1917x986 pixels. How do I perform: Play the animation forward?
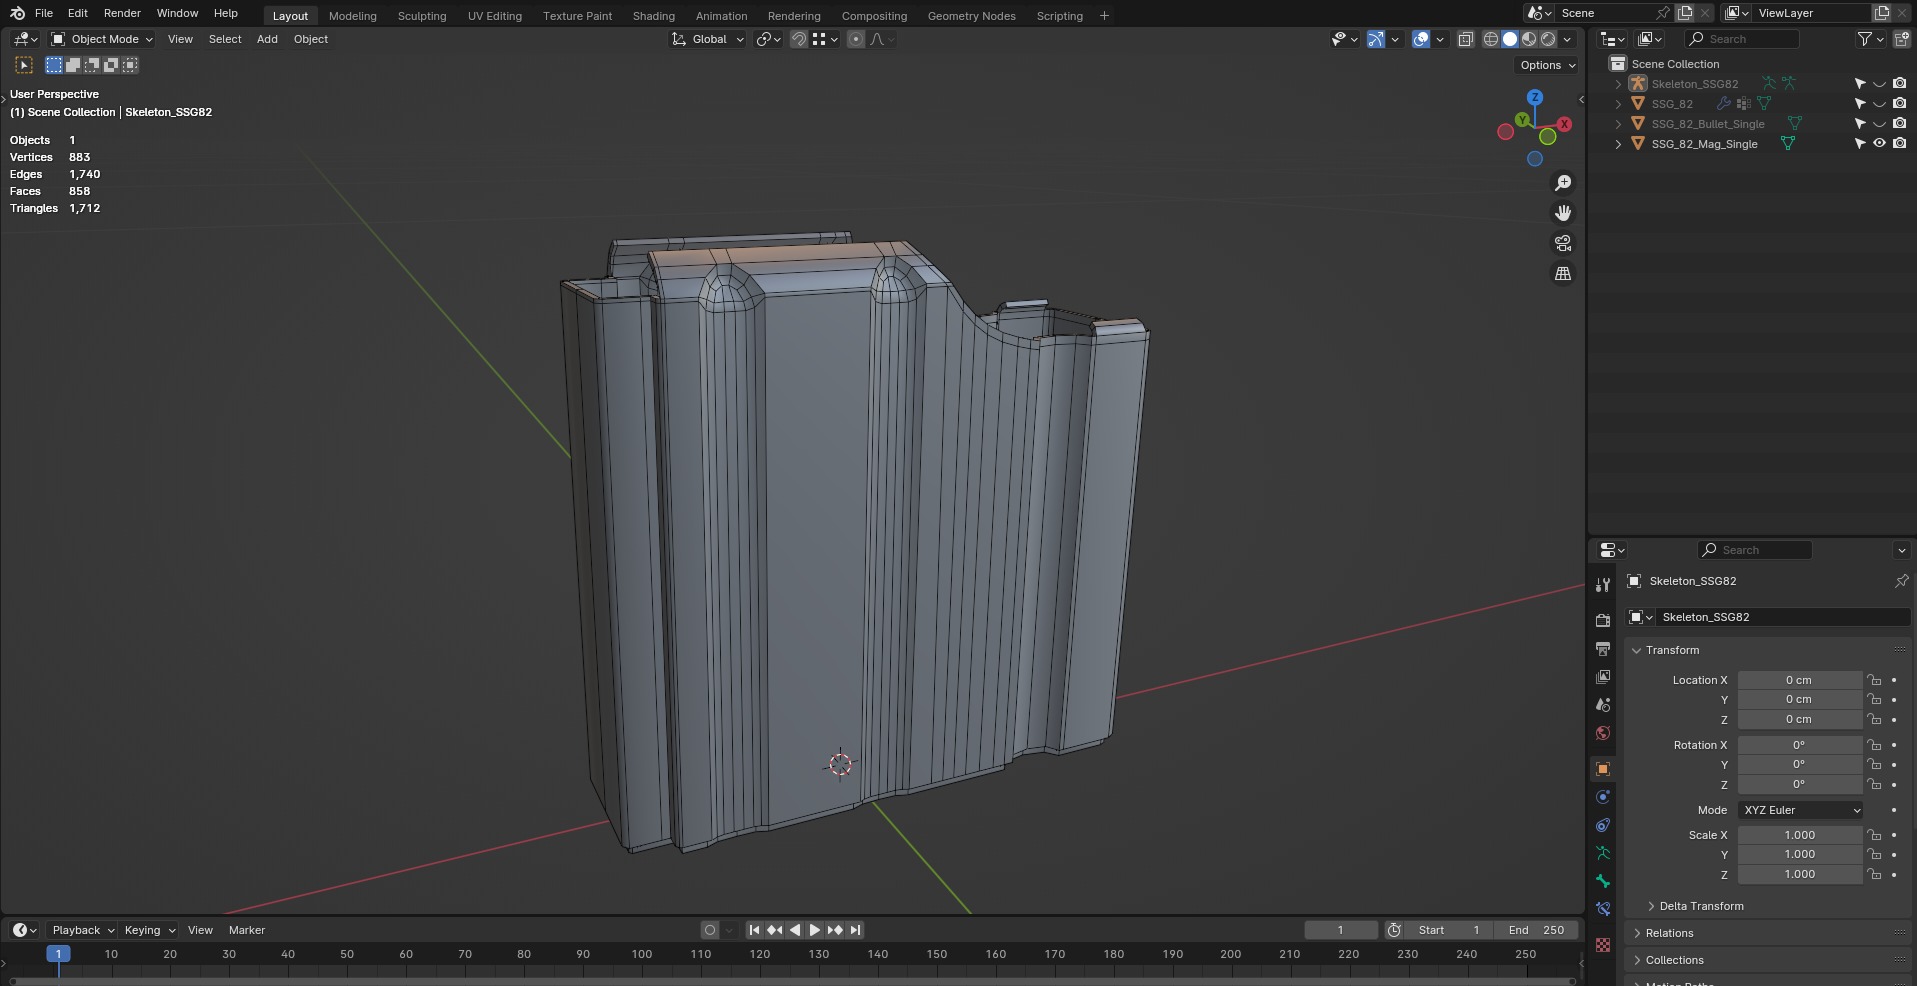tap(815, 930)
